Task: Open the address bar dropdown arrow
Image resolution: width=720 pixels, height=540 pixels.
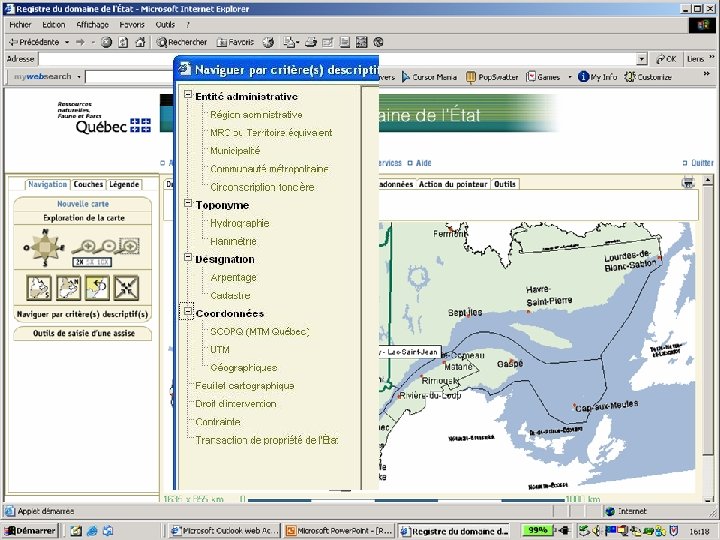Action: point(642,59)
